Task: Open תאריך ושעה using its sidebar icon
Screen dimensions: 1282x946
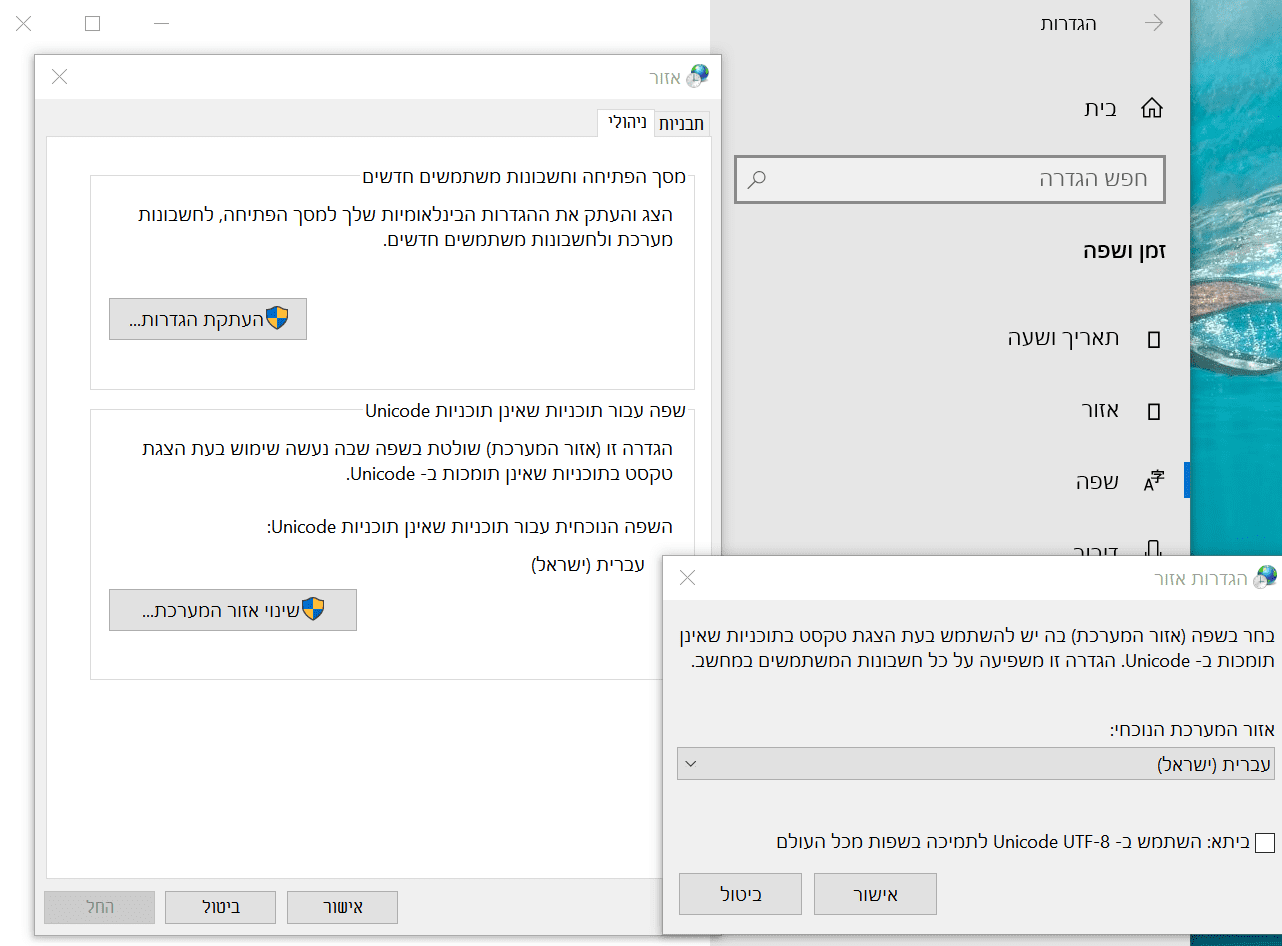Action: [1153, 338]
